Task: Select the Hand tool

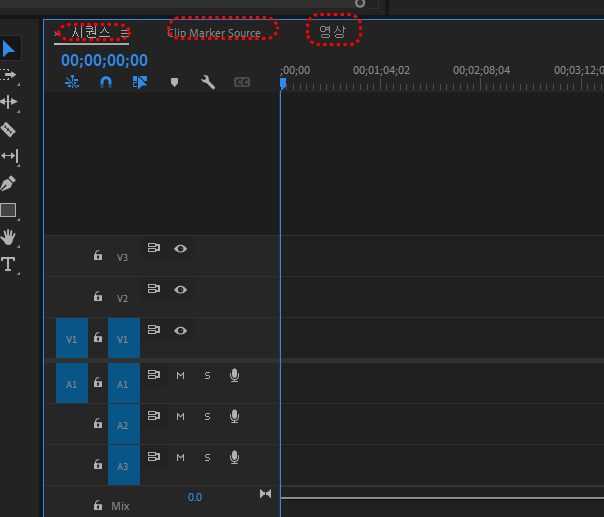Action: 8,237
